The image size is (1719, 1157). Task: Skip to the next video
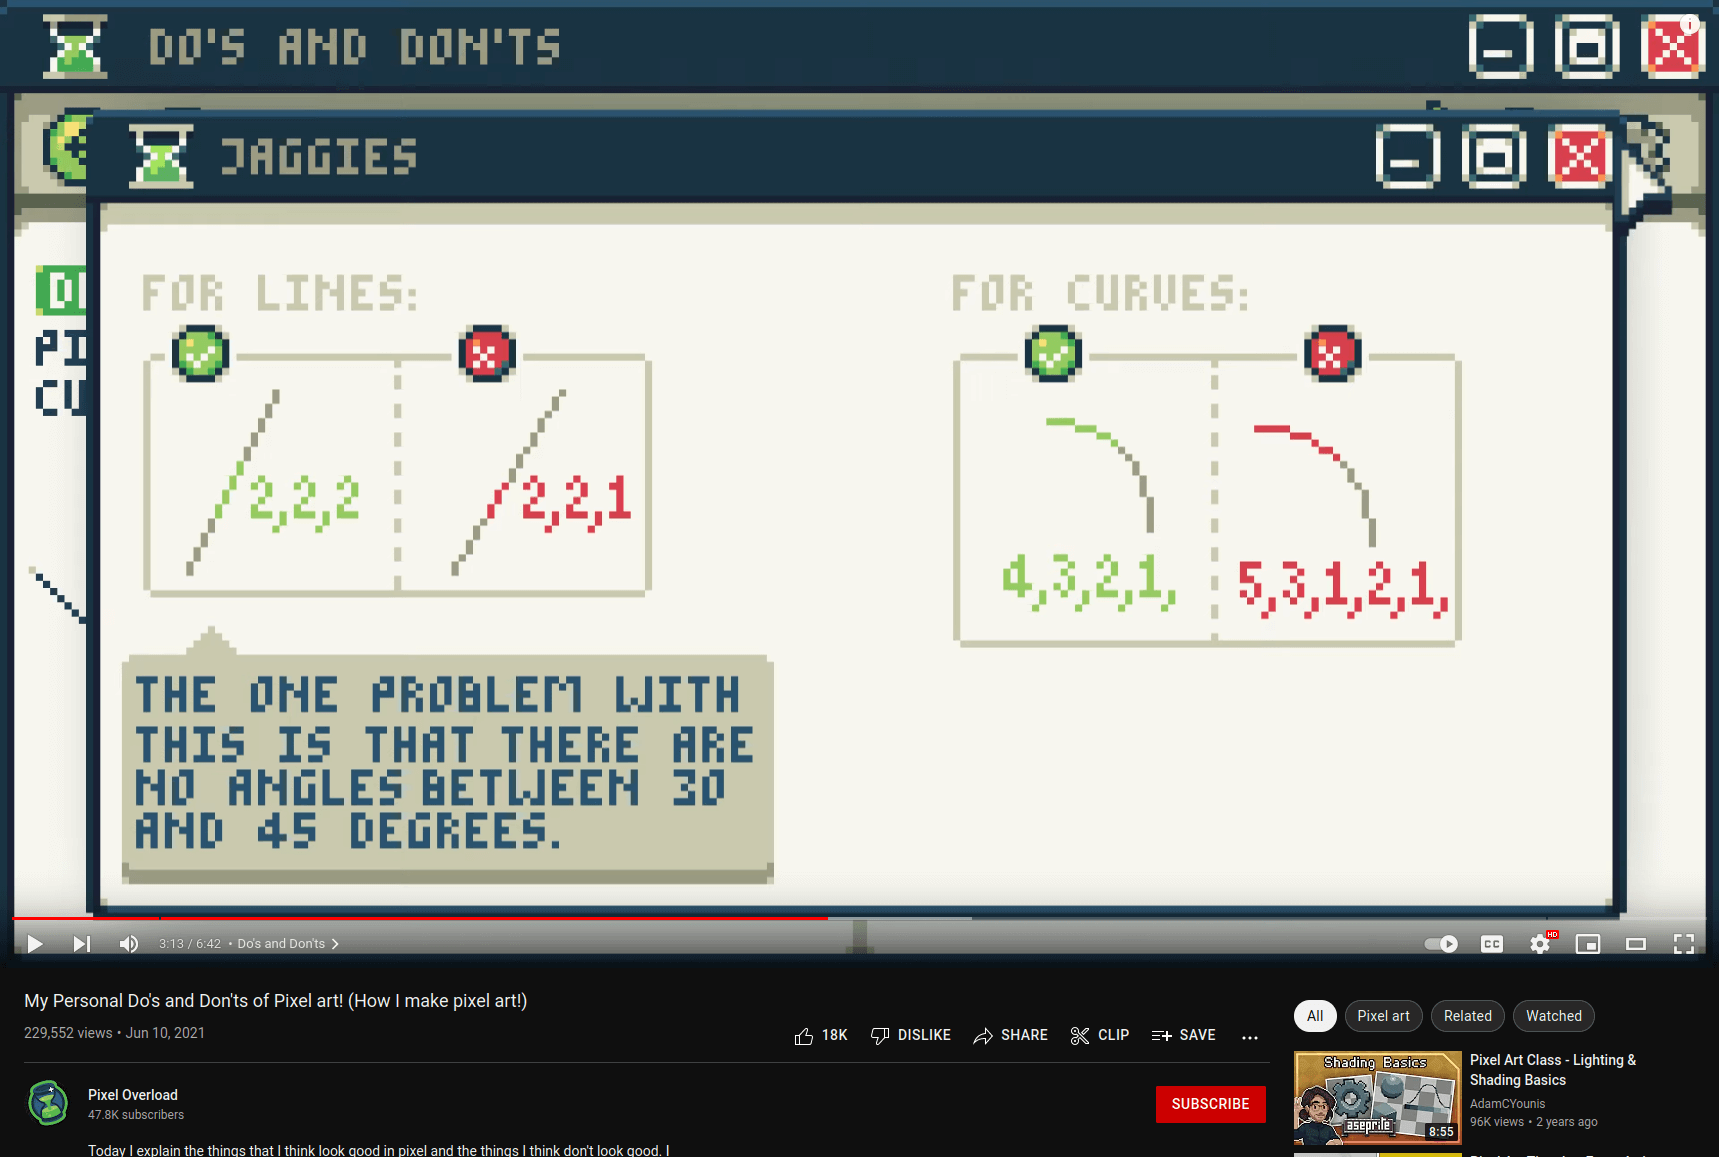click(82, 944)
